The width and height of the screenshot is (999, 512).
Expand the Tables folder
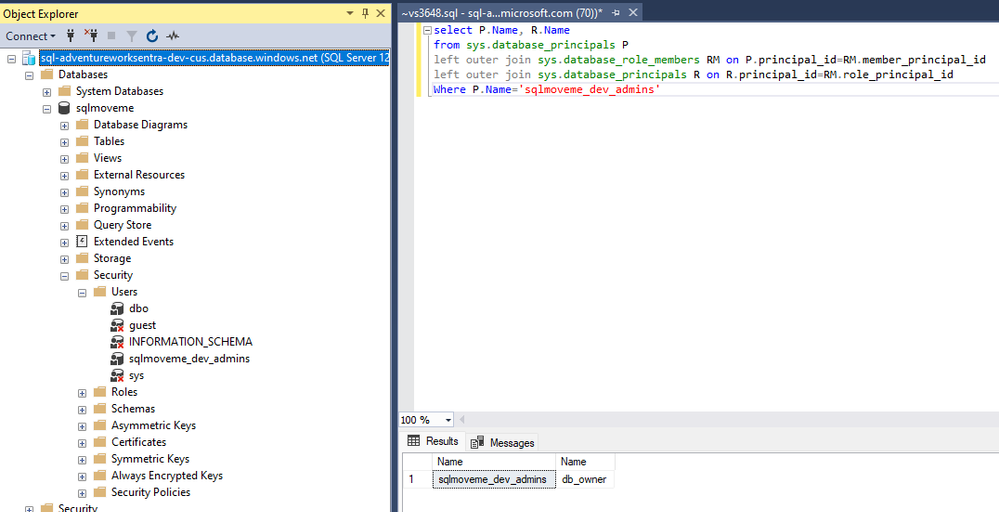64,142
